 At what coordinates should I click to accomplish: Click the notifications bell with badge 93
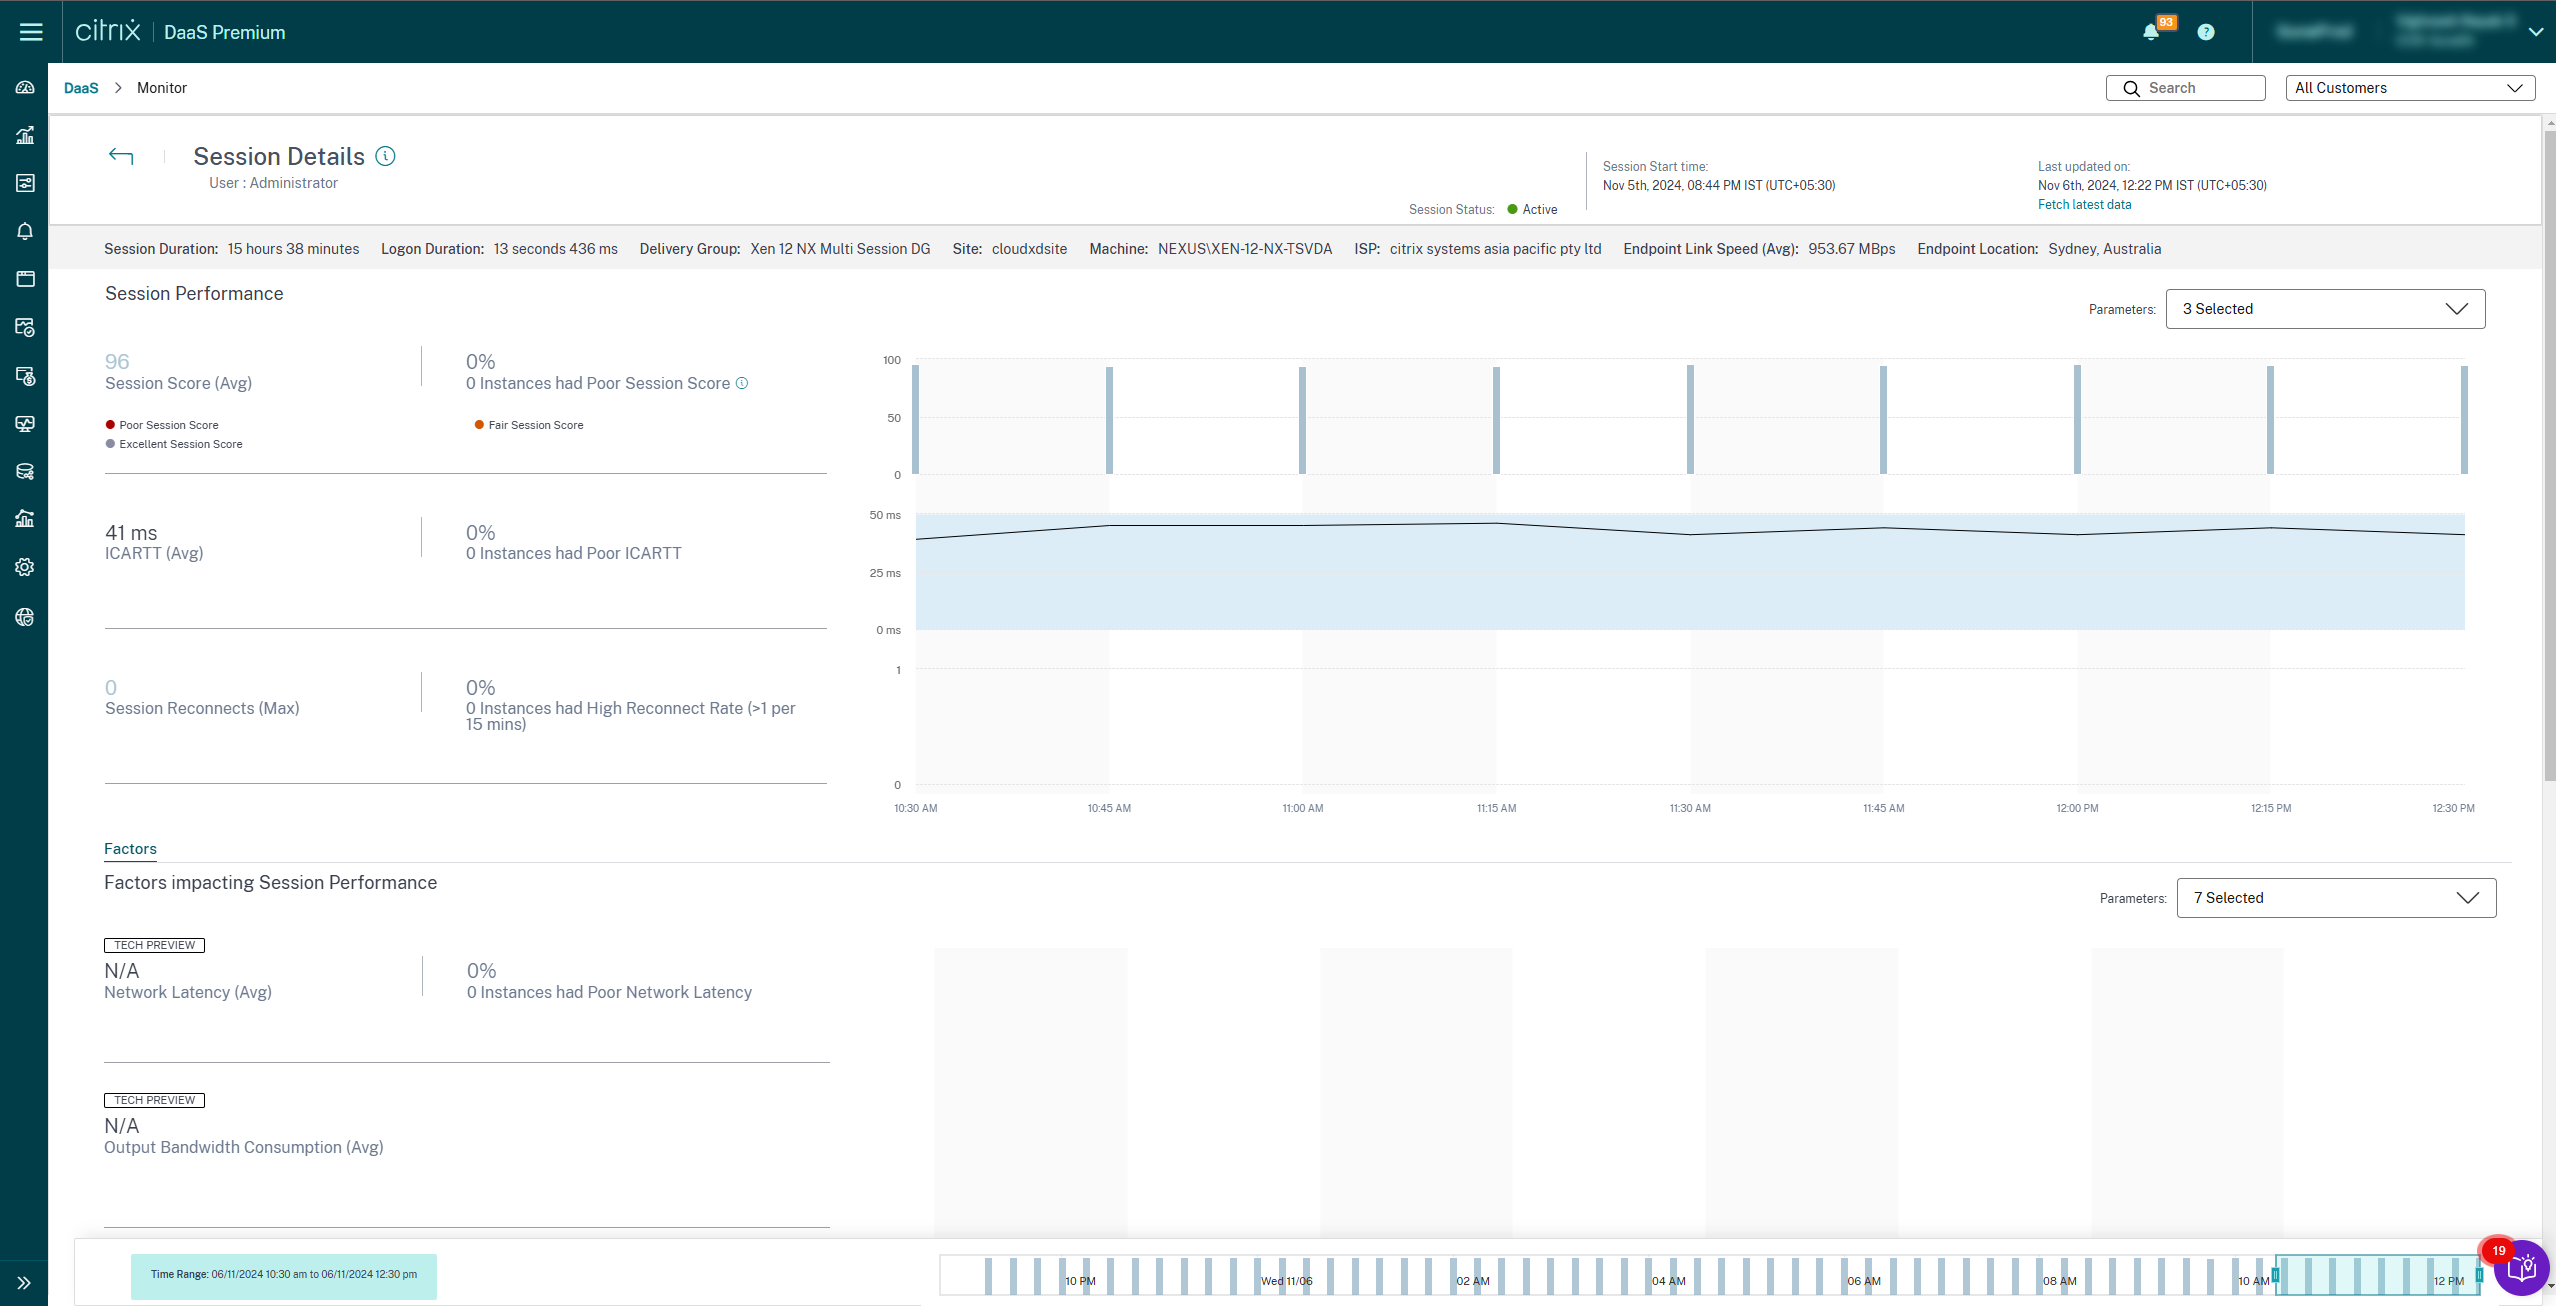point(2151,32)
